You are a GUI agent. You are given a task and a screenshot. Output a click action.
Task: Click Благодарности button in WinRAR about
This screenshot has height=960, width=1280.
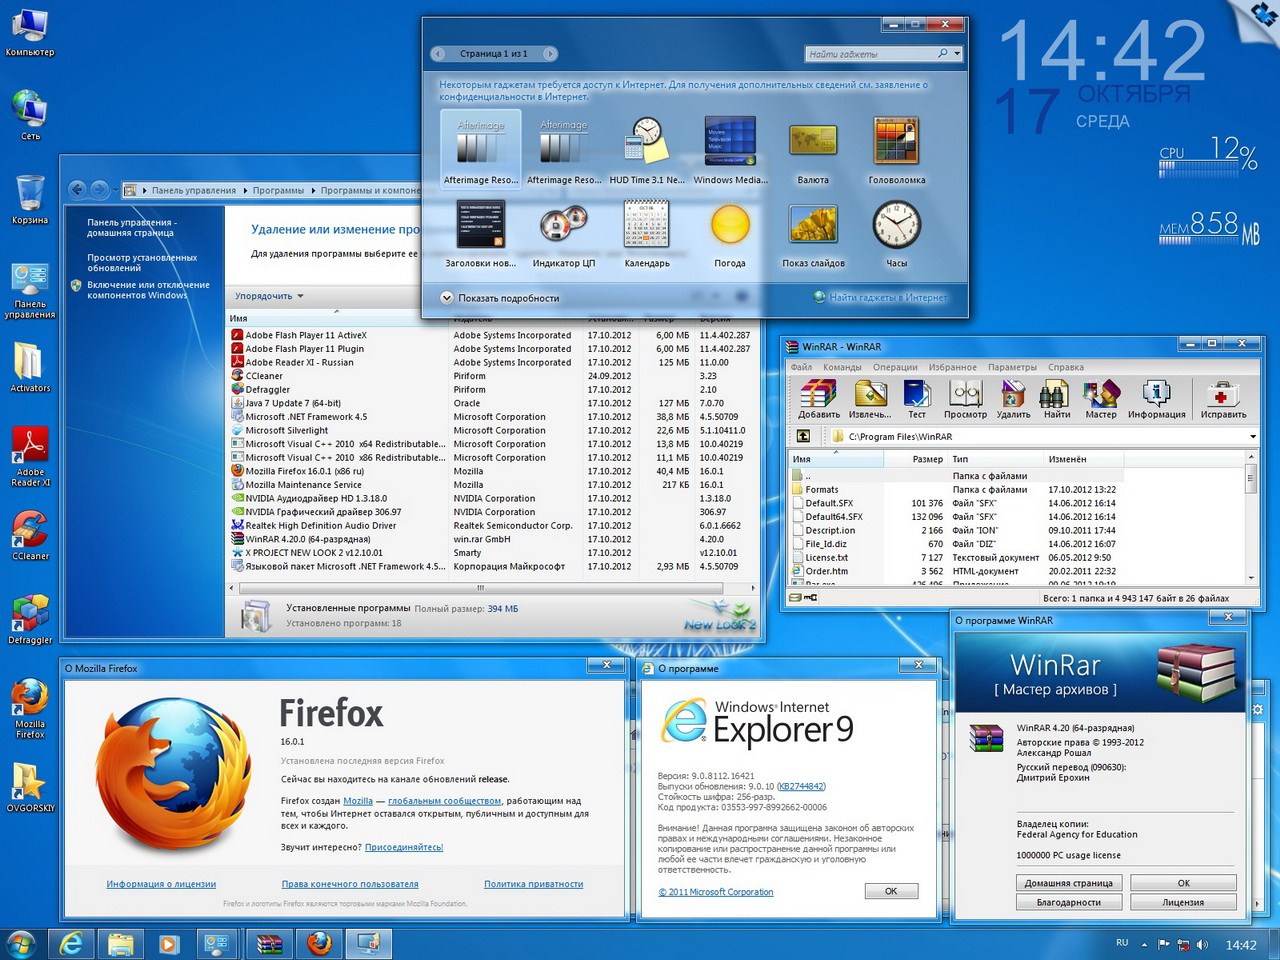[x=1069, y=902]
